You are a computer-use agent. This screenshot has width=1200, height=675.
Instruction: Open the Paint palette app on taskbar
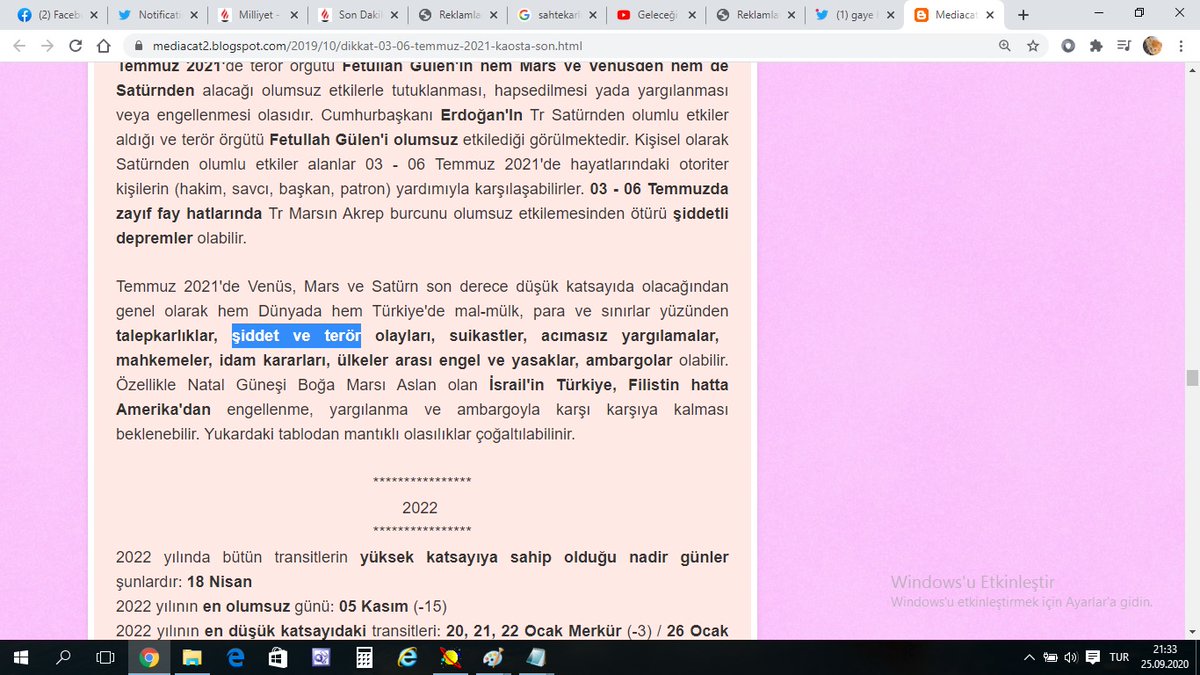pyautogui.click(x=493, y=657)
